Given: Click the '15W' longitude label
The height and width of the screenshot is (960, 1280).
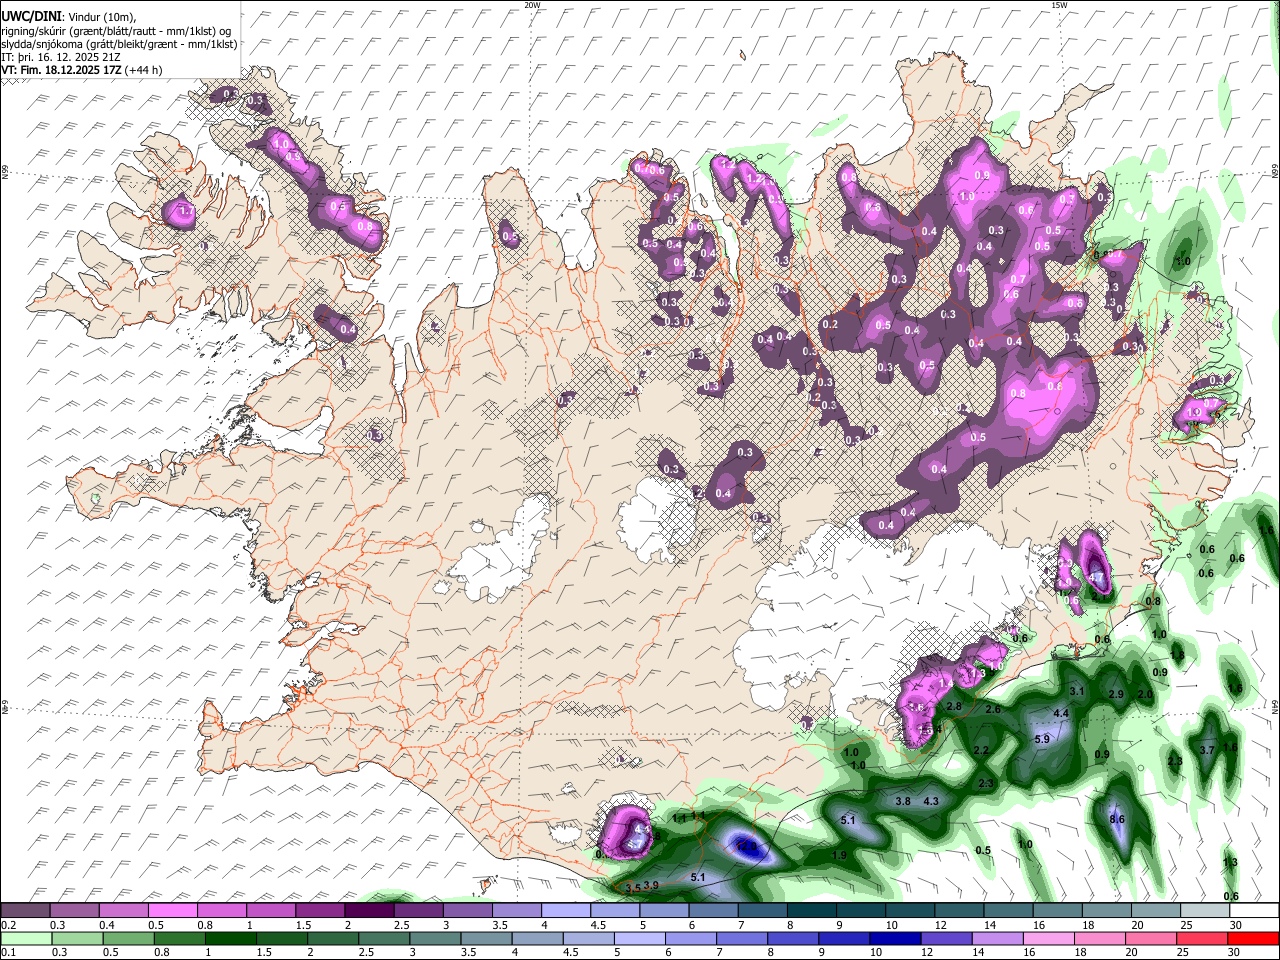Looking at the screenshot, I should tap(1059, 5).
